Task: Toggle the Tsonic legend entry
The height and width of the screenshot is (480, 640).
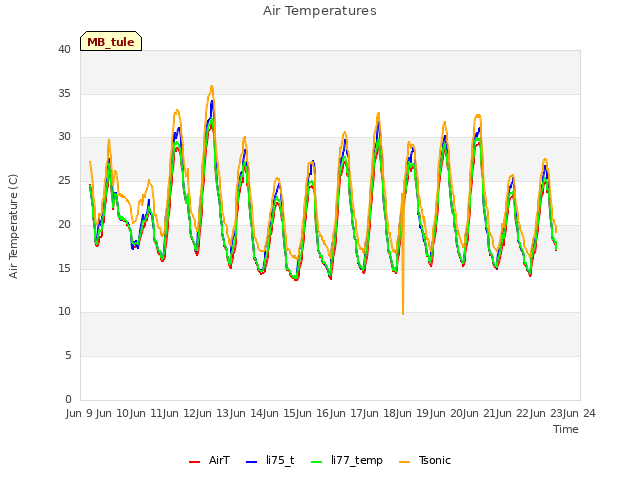Action: pyautogui.click(x=425, y=460)
